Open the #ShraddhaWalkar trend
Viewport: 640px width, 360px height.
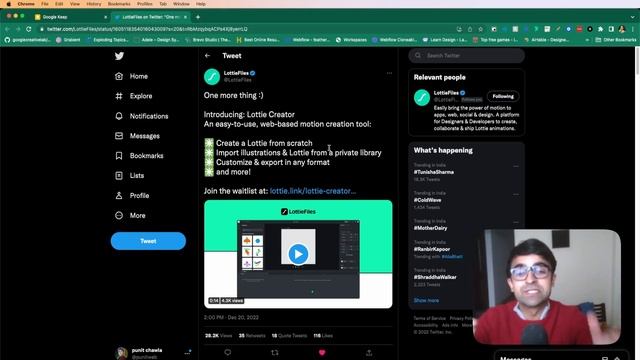435,277
